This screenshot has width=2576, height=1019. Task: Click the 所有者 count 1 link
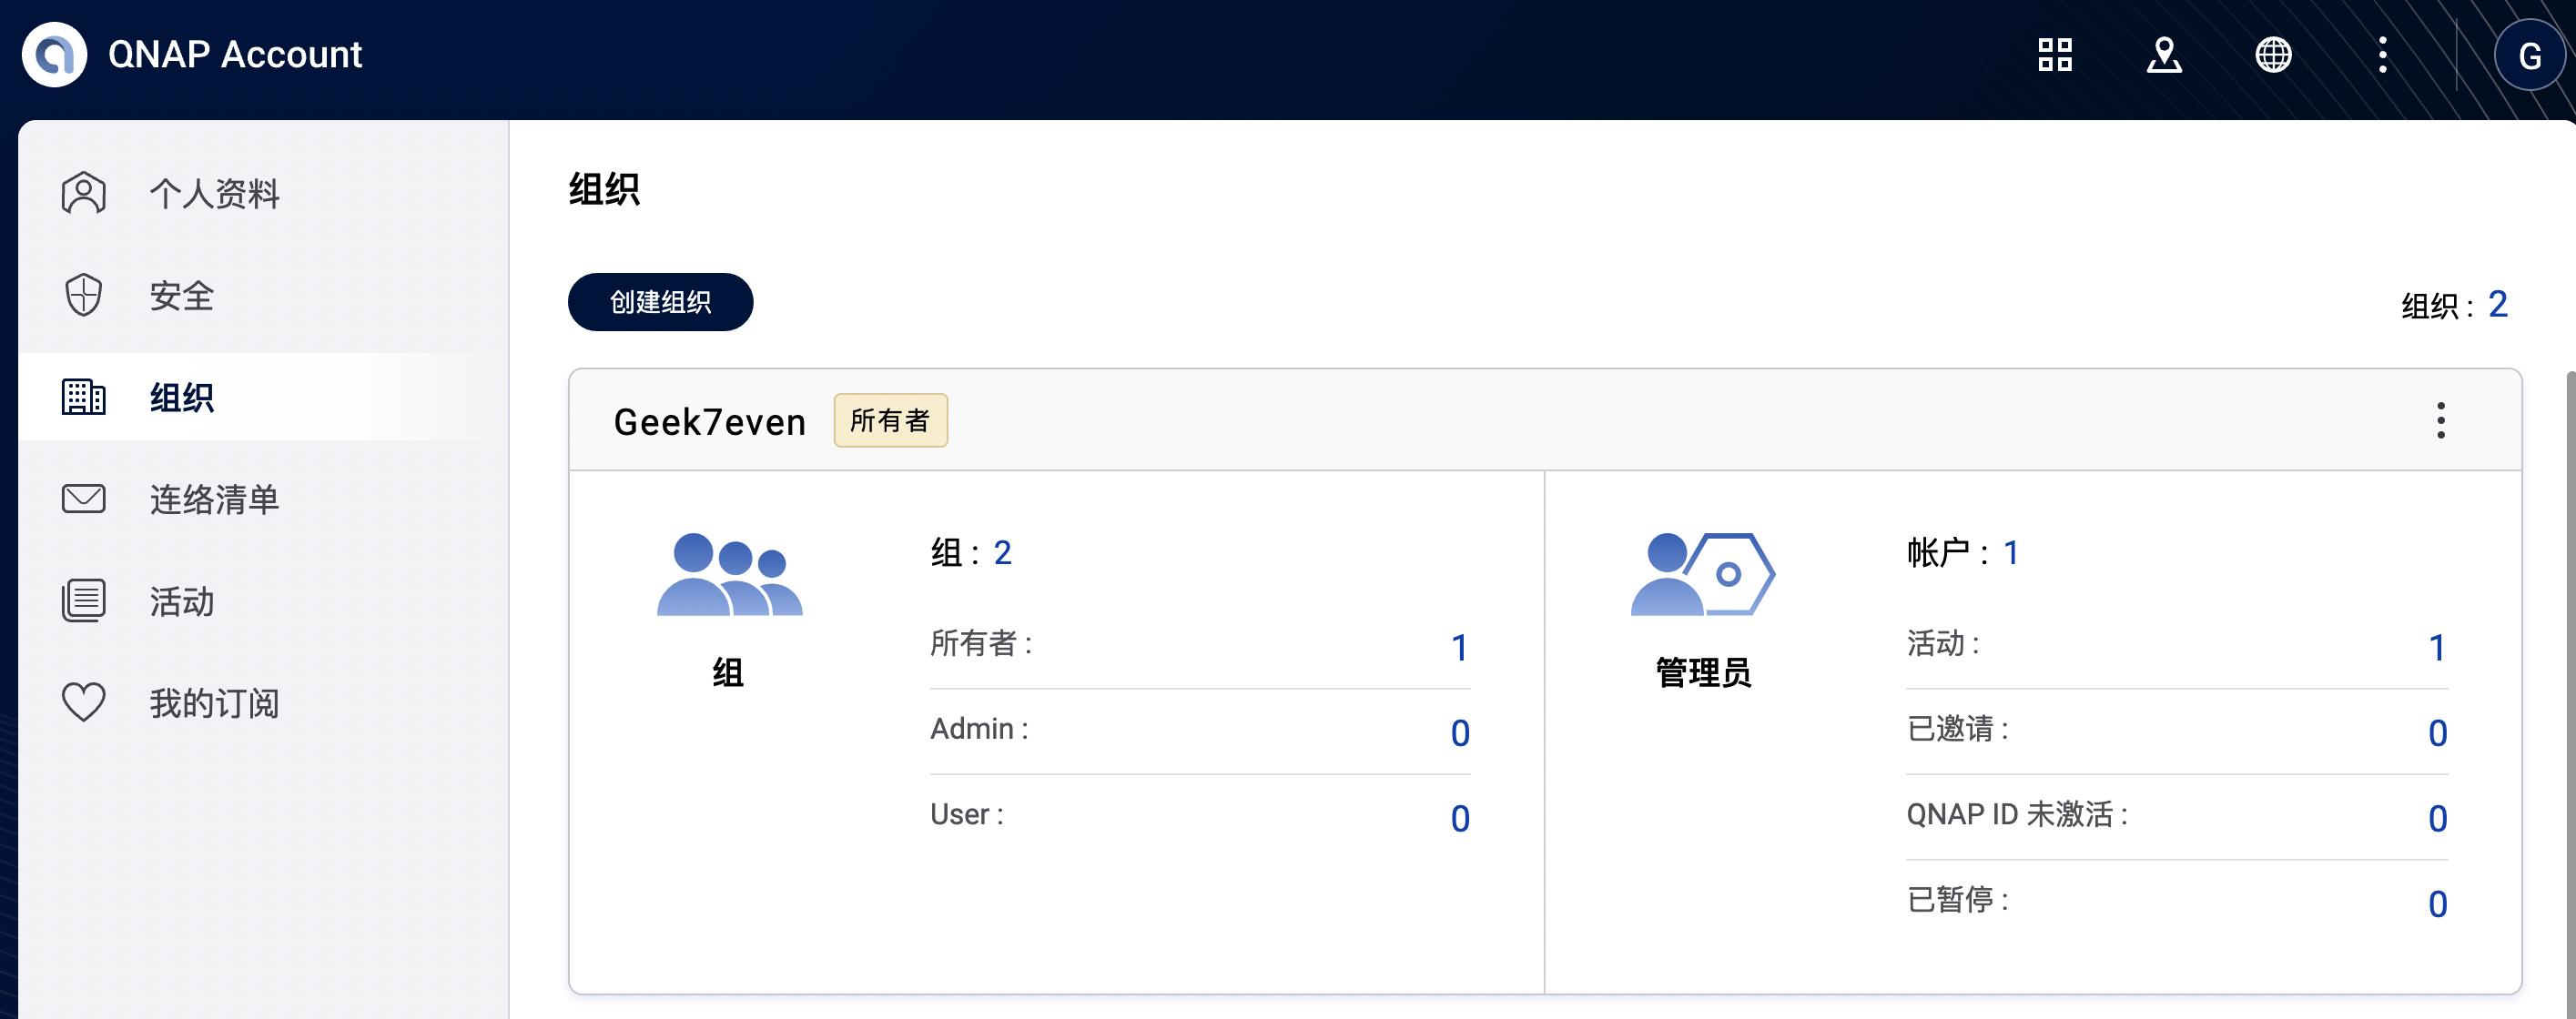click(x=1461, y=648)
